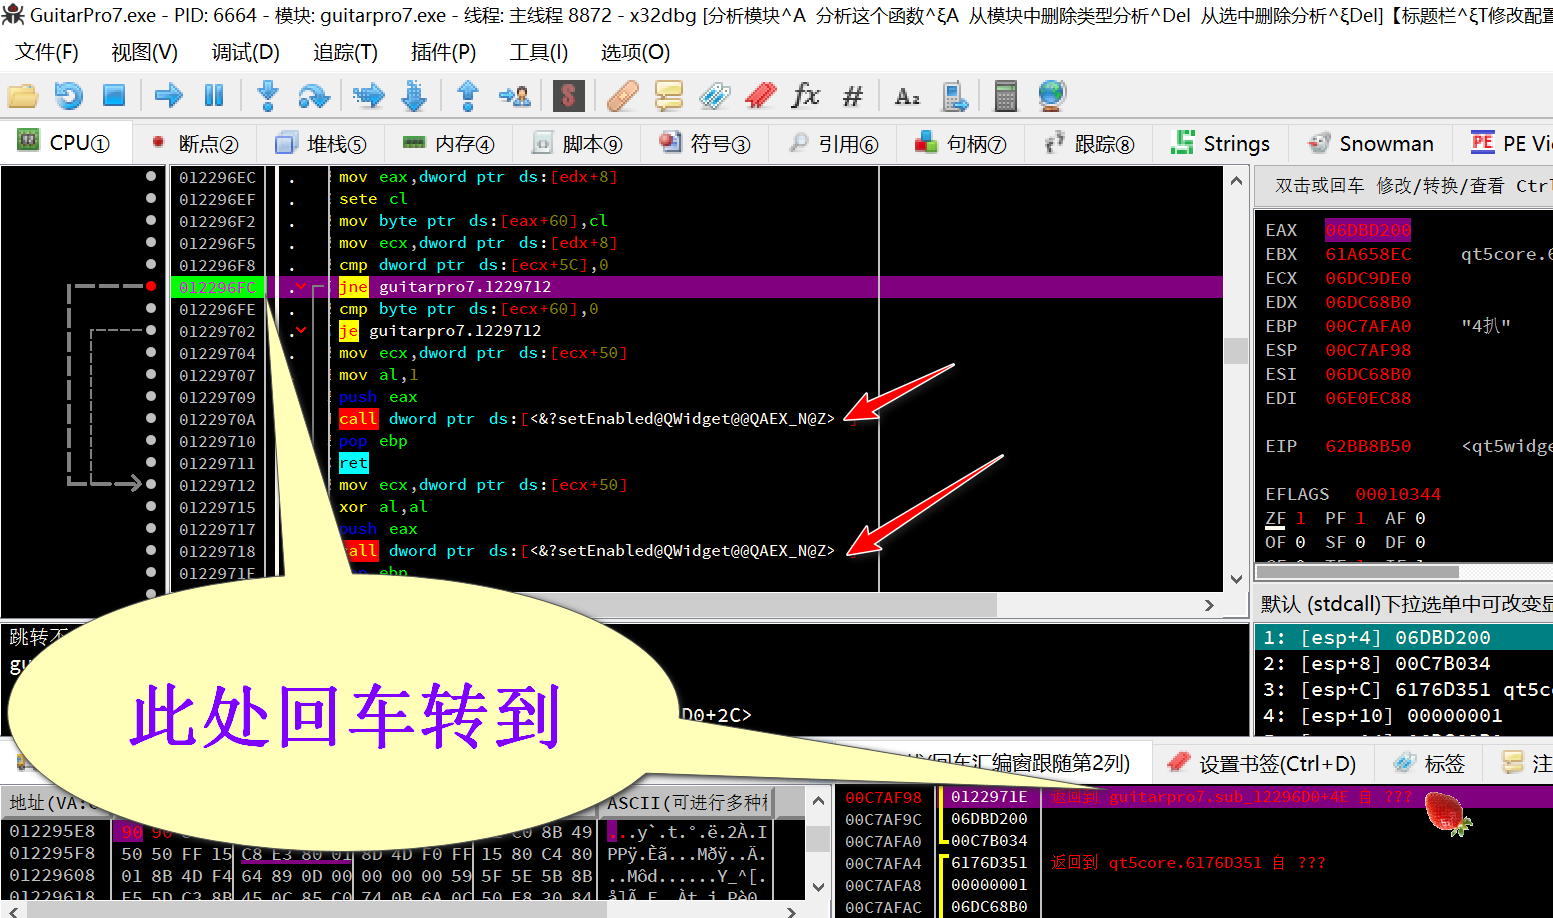Switch to the Snowman tab
This screenshot has width=1553, height=918.
[1371, 144]
